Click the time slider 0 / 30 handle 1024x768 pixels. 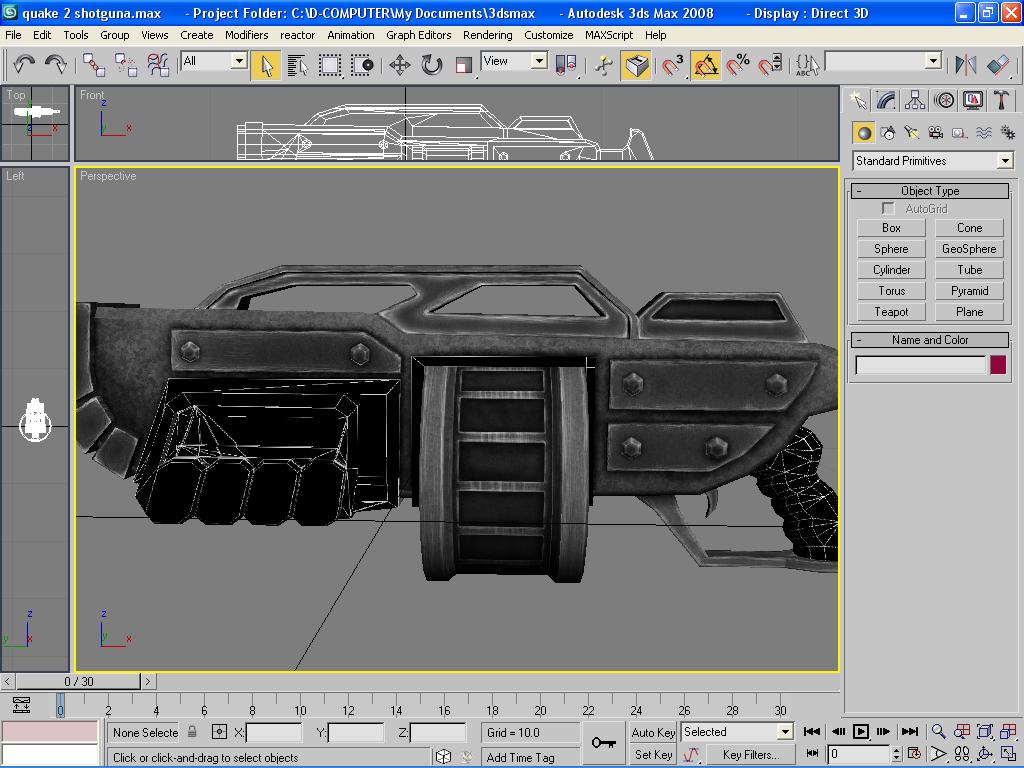(x=79, y=682)
